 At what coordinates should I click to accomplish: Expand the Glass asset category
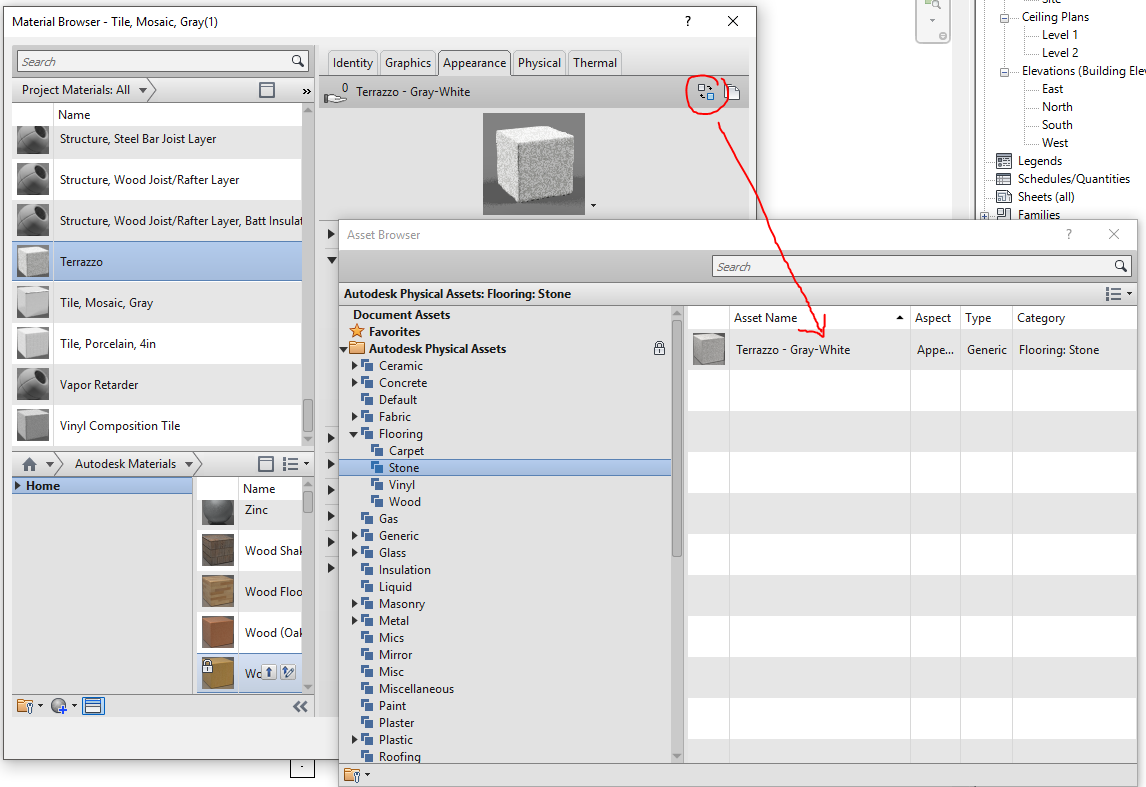click(354, 552)
